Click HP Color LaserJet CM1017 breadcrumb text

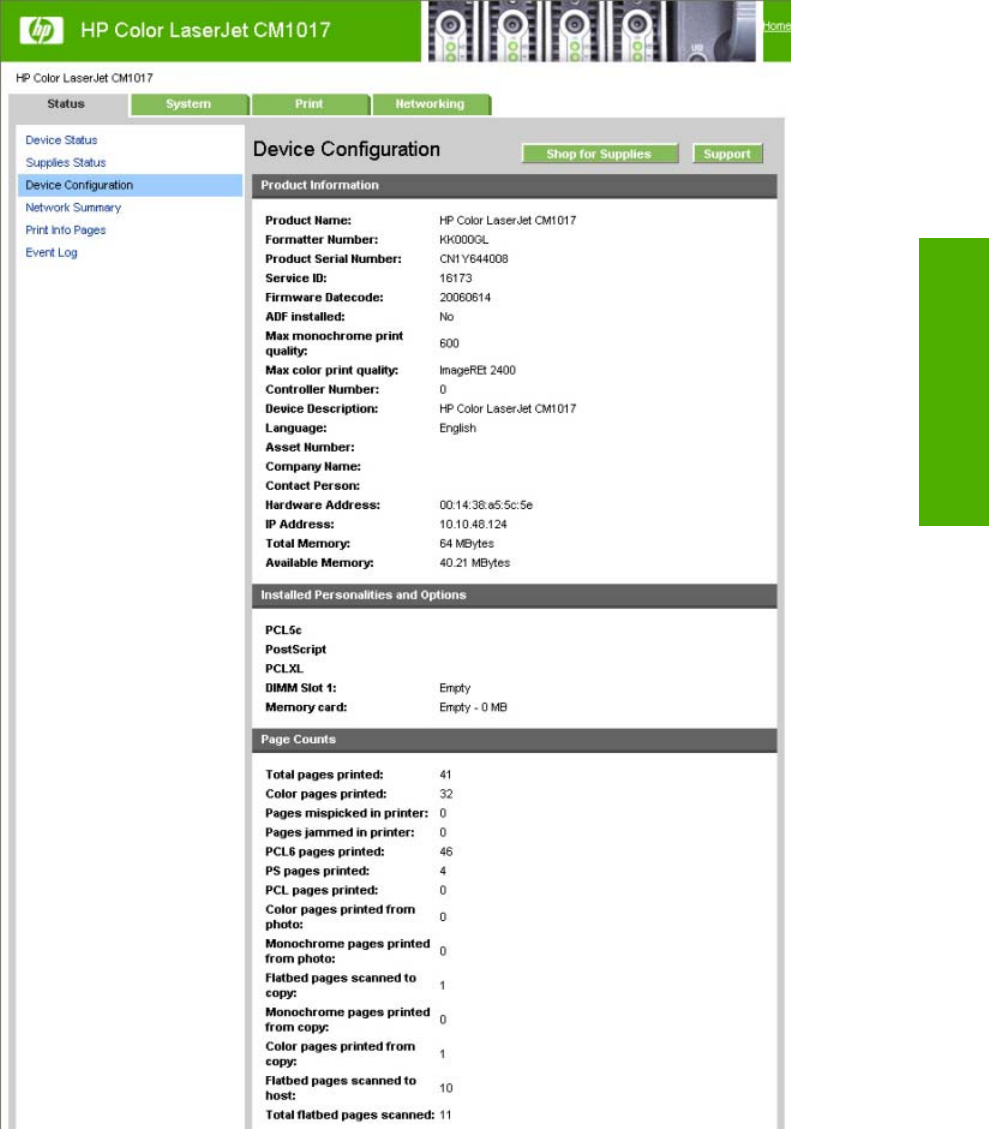(x=84, y=78)
